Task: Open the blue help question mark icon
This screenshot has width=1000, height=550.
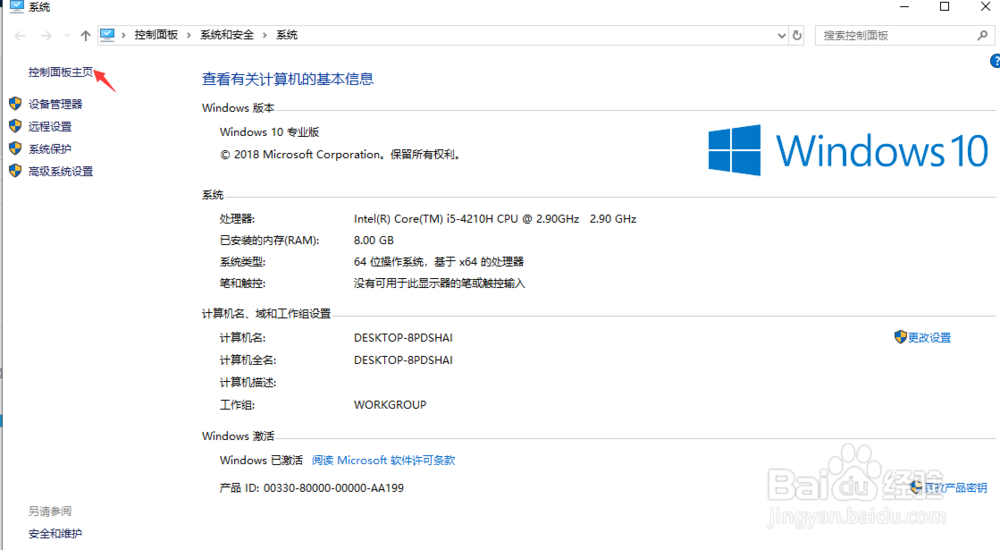Action: (x=995, y=61)
